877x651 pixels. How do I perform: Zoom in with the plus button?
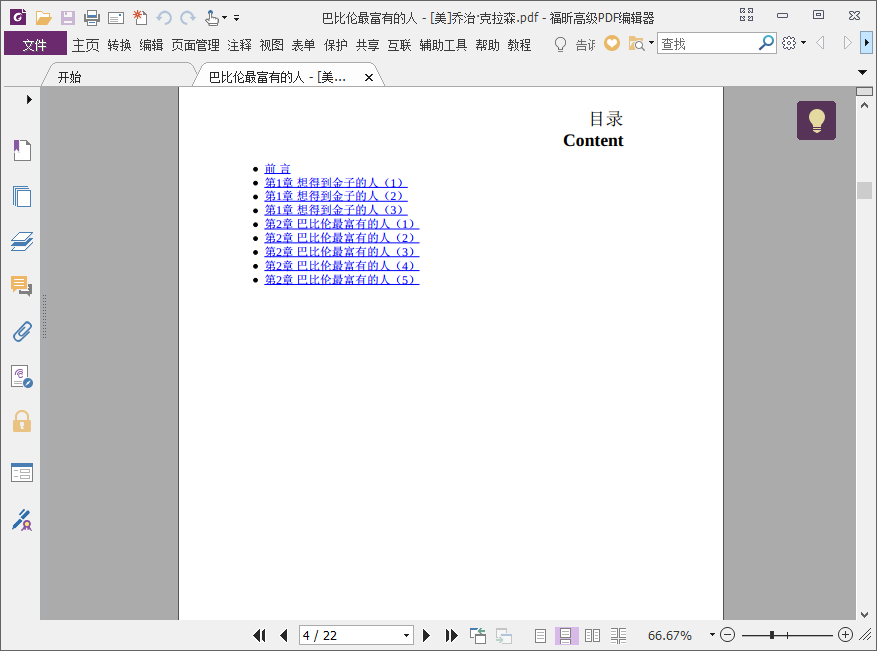pos(846,635)
